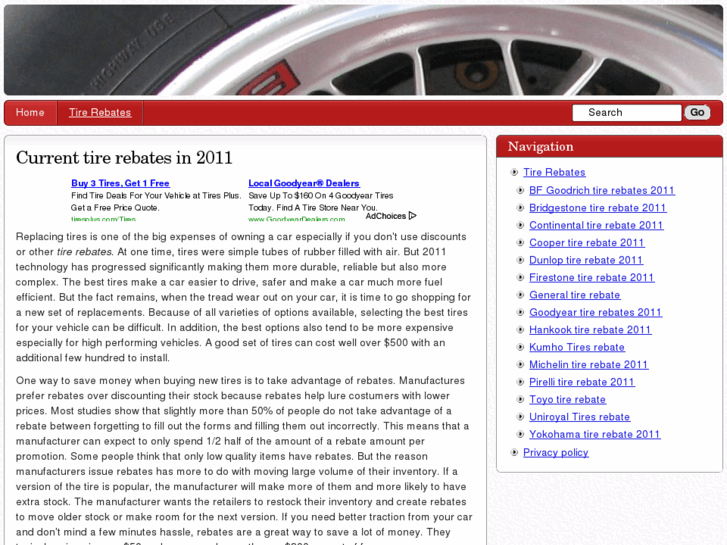Open Continental tire rebate 2011 link

pyautogui.click(x=596, y=225)
